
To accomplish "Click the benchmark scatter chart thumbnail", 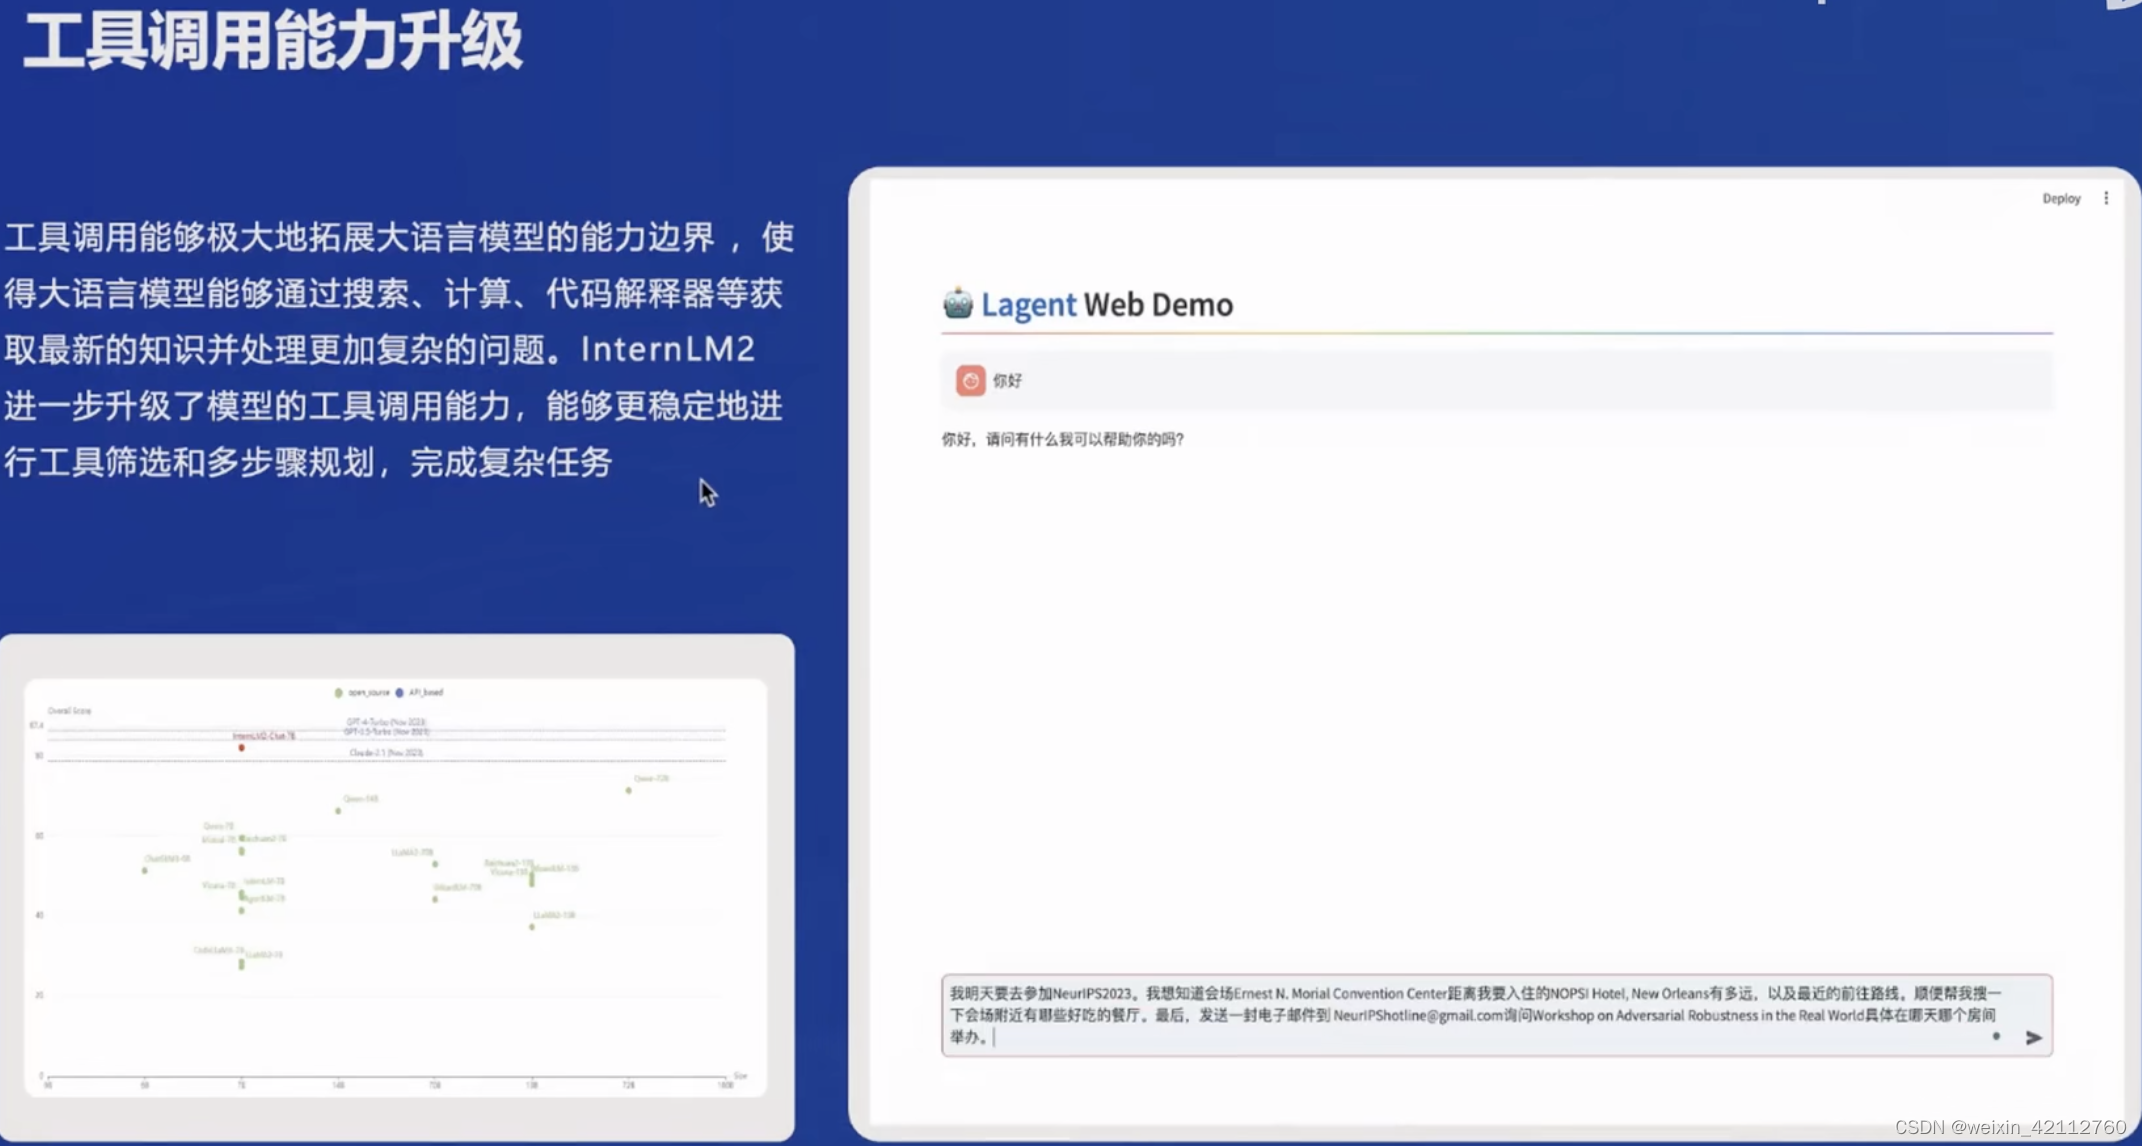I will click(396, 888).
